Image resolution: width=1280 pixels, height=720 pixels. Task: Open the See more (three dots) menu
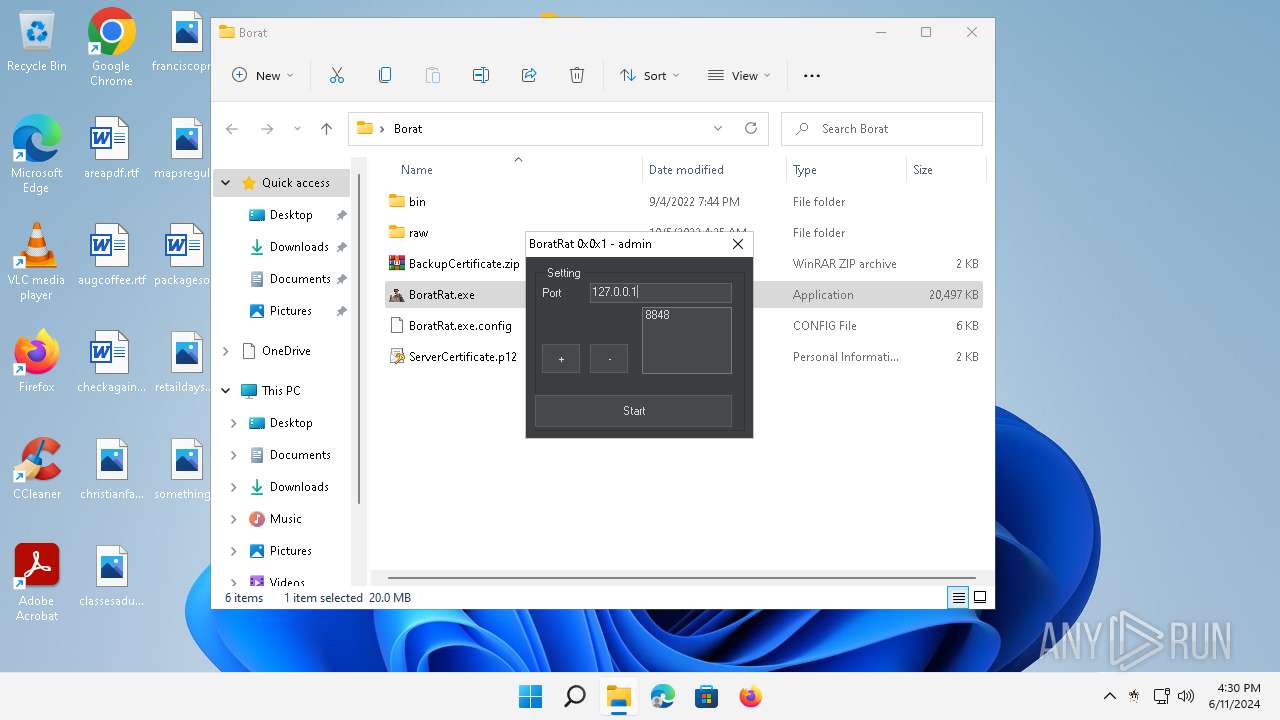tap(812, 75)
